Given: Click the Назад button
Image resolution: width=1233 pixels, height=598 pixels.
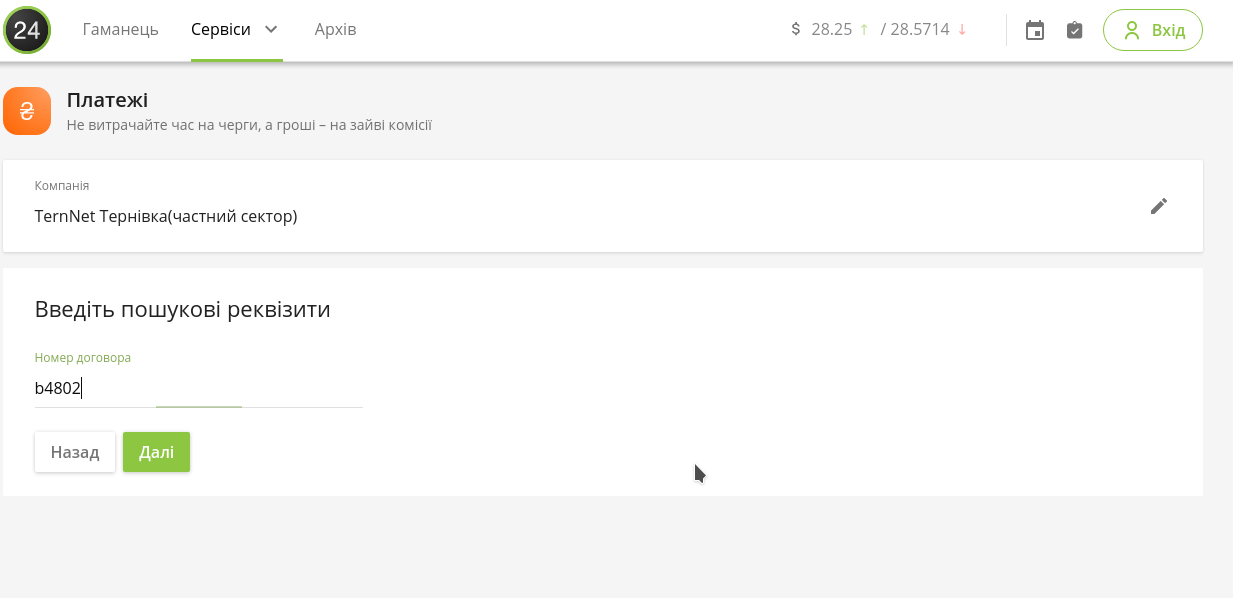Looking at the screenshot, I should (x=75, y=452).
